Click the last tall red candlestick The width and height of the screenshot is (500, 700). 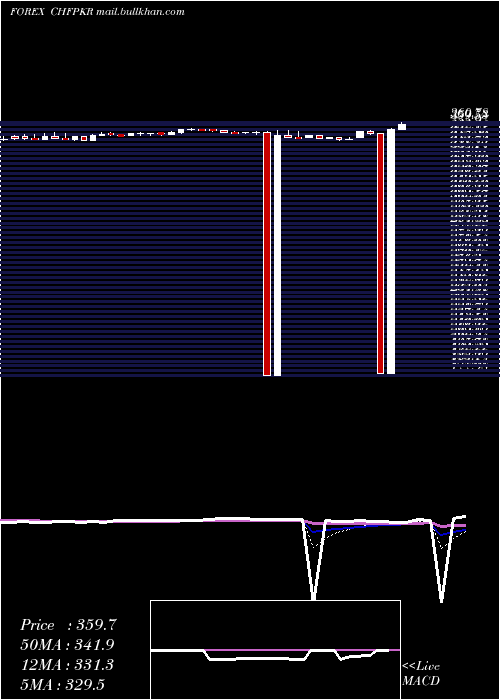(380, 253)
